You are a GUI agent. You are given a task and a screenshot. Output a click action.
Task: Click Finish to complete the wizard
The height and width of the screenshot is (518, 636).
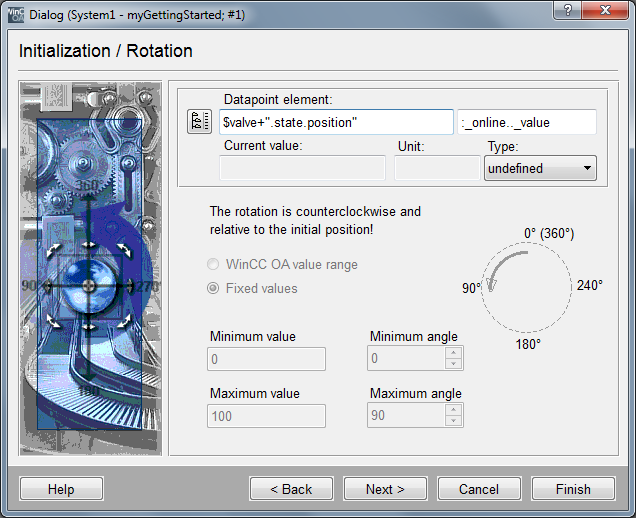(573, 489)
